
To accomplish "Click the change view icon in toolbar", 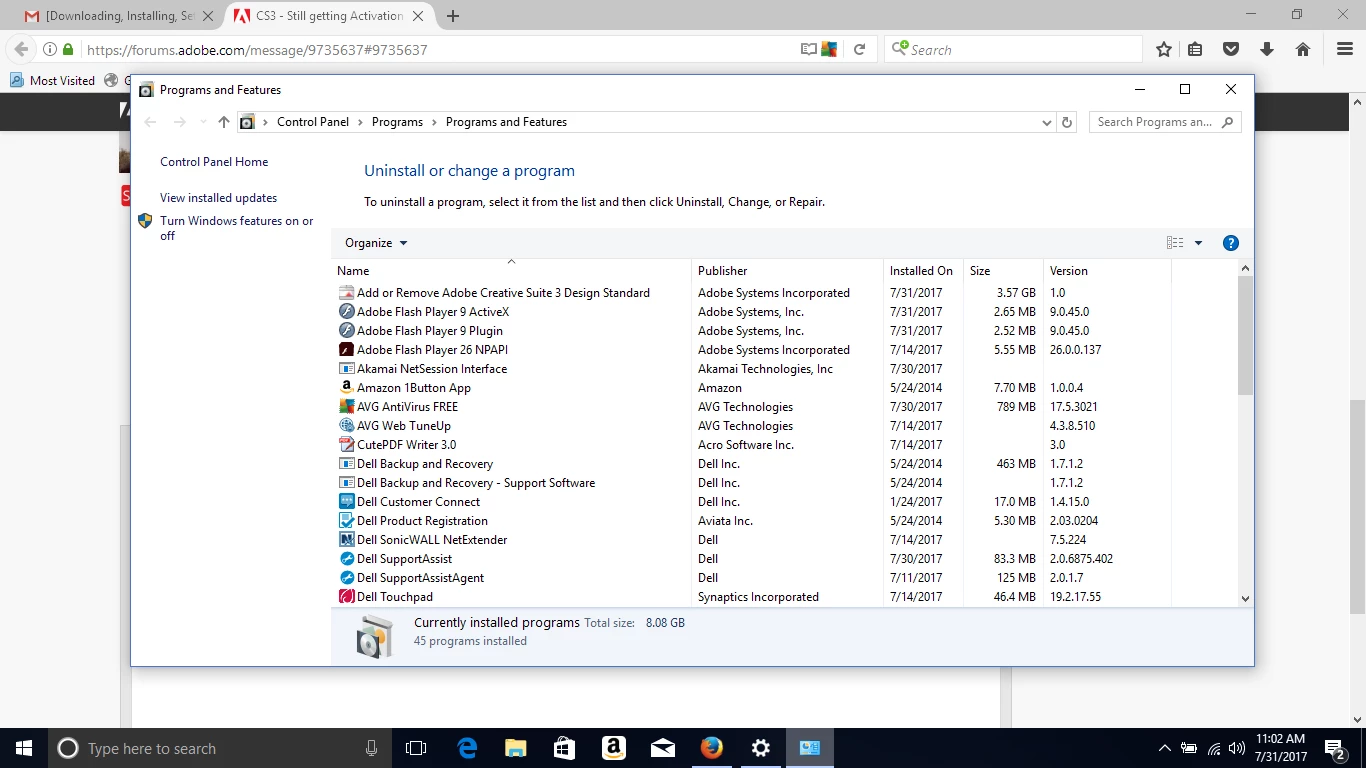I will [x=1175, y=243].
